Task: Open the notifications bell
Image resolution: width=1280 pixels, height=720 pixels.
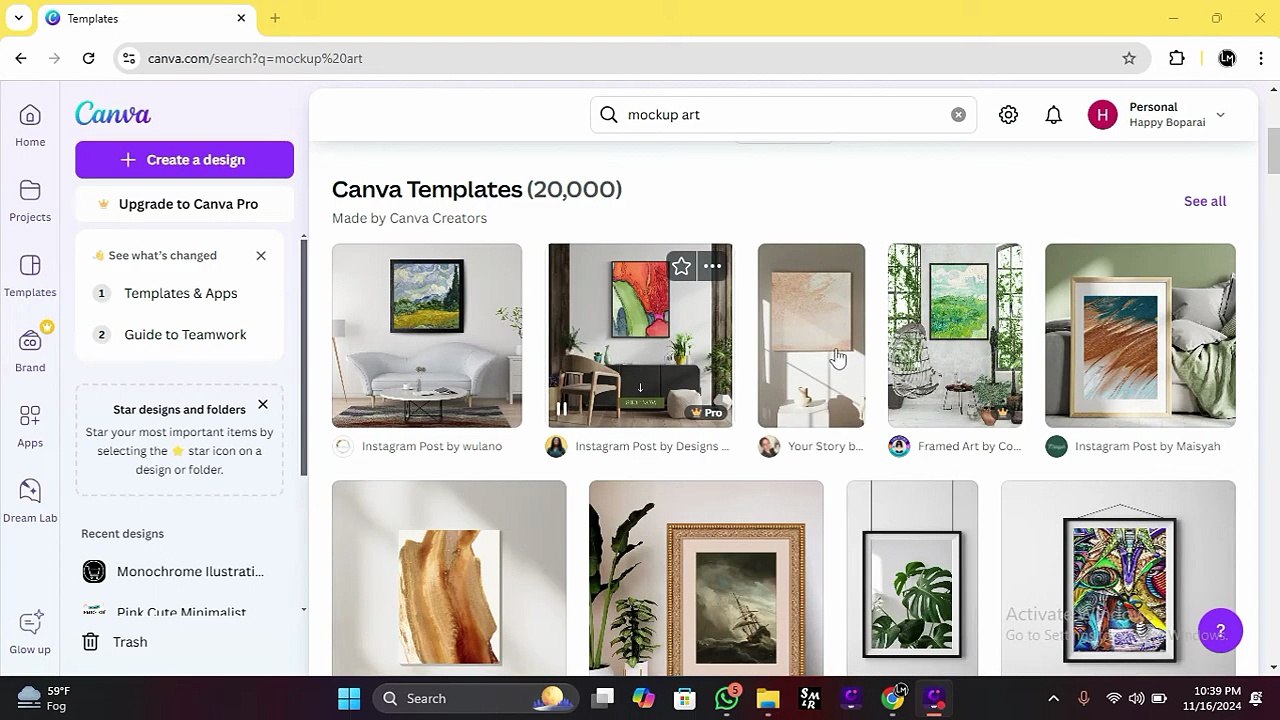Action: click(x=1053, y=115)
